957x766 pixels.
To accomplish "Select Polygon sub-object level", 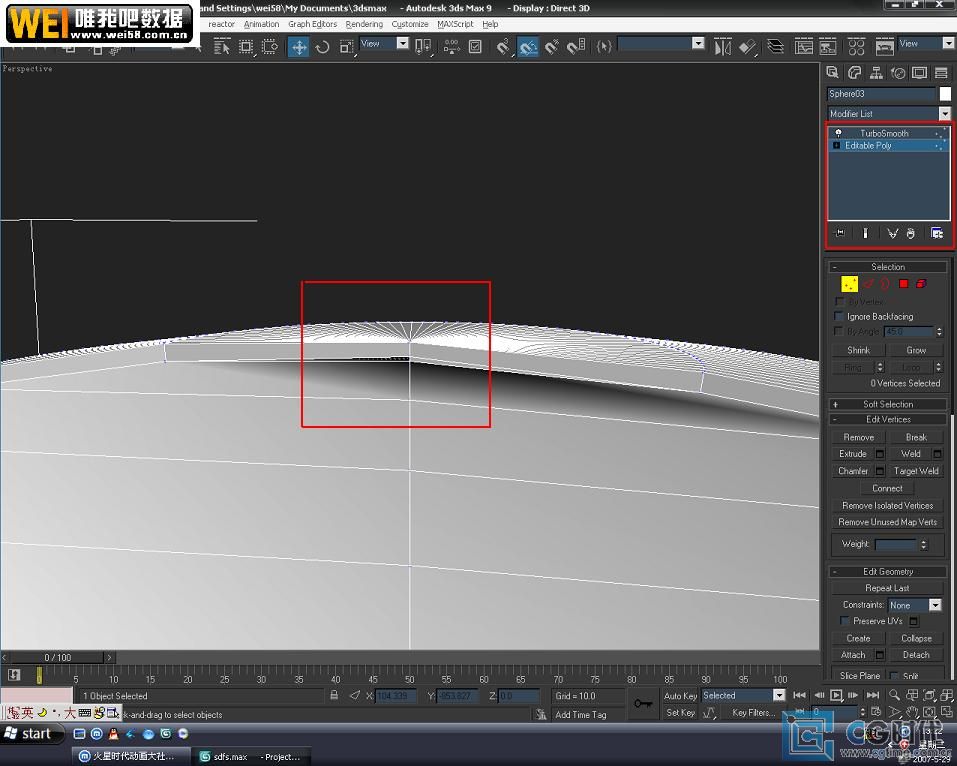I will tap(904, 284).
